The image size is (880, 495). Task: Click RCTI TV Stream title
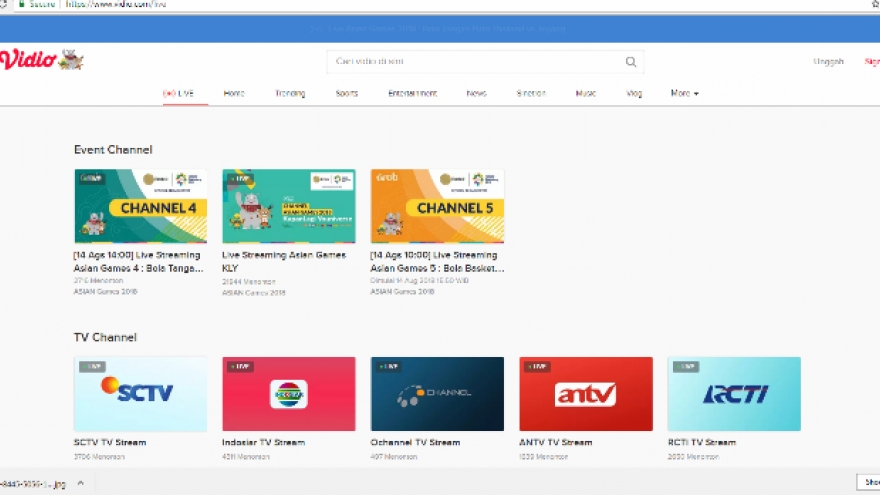click(702, 442)
